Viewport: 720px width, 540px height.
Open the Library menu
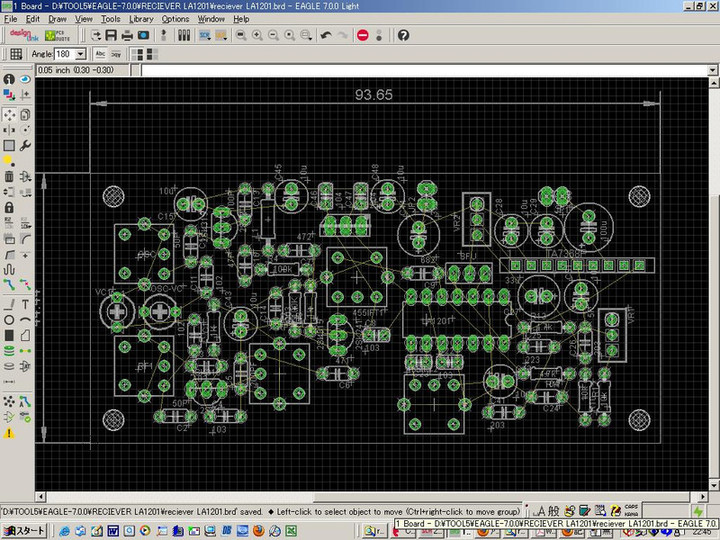[x=141, y=19]
